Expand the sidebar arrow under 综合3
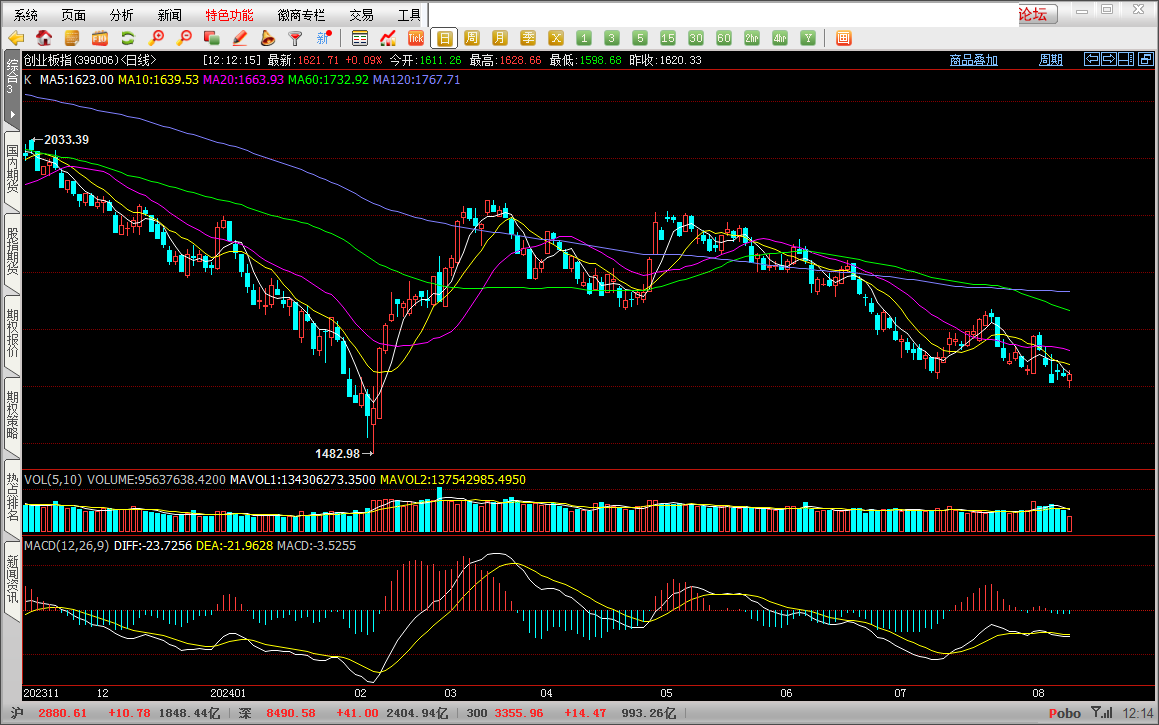Screen dimensions: 1159x725 click(x=12, y=115)
